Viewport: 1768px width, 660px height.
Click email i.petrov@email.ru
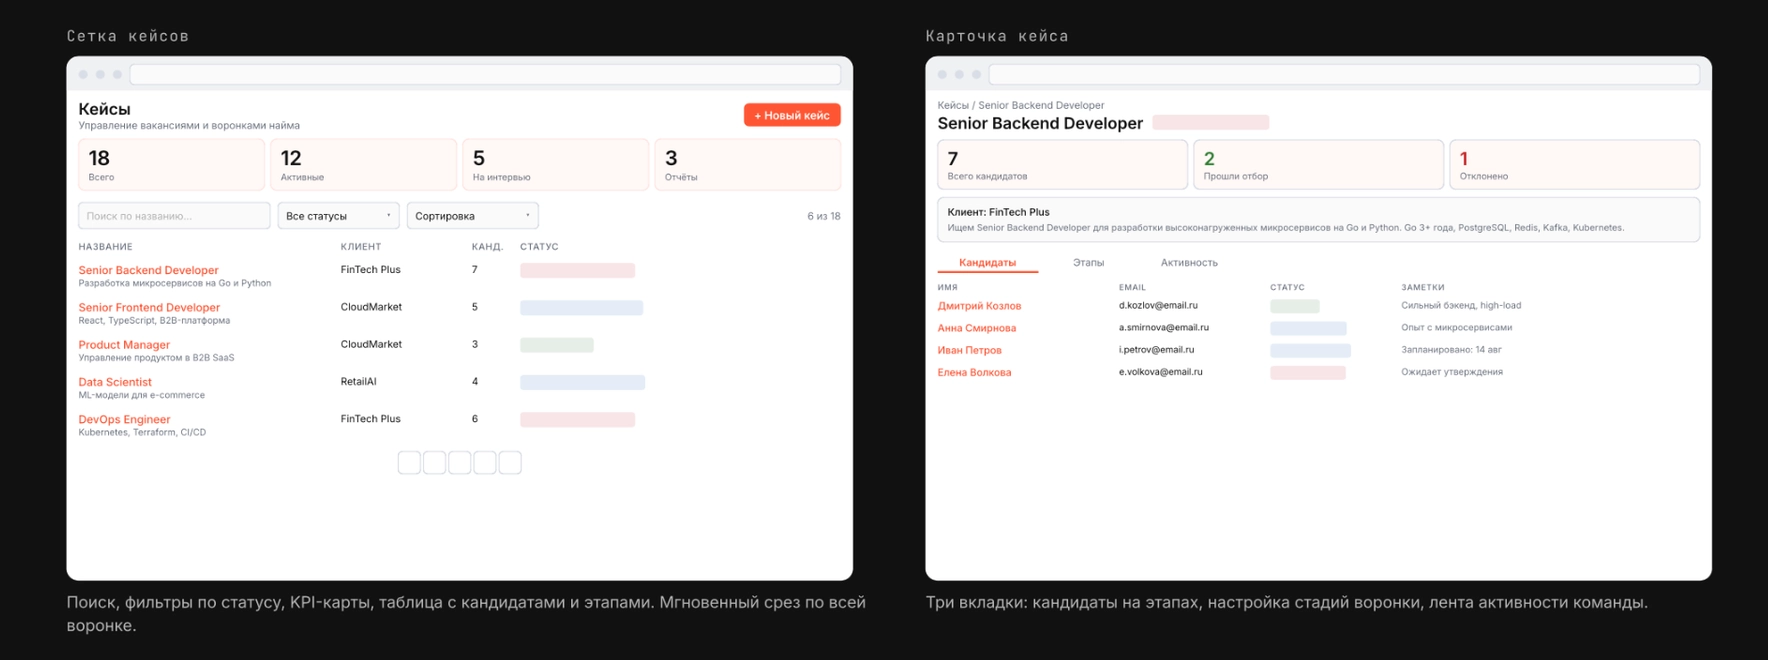click(x=1156, y=350)
